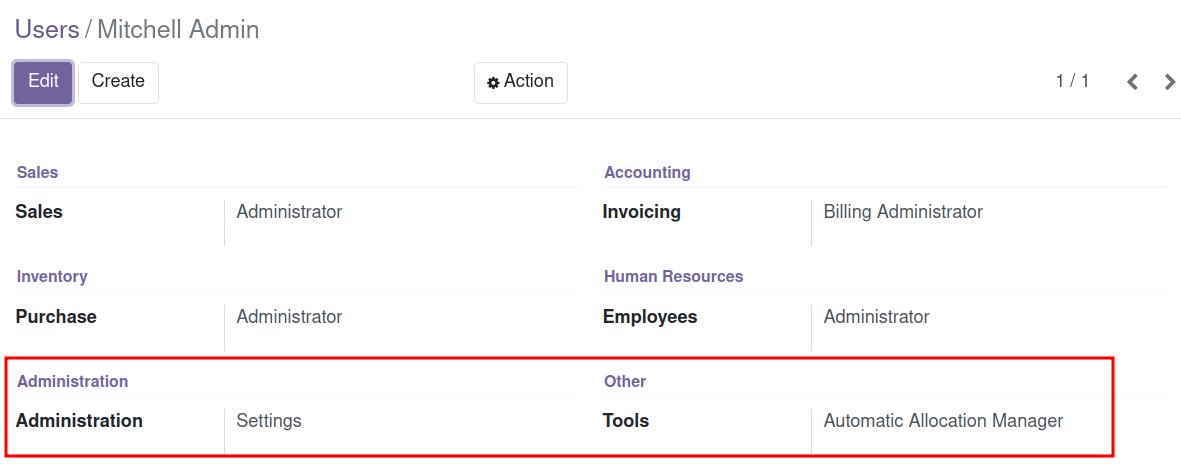
Task: Click Automatic Allocation Manager value
Action: (x=943, y=421)
